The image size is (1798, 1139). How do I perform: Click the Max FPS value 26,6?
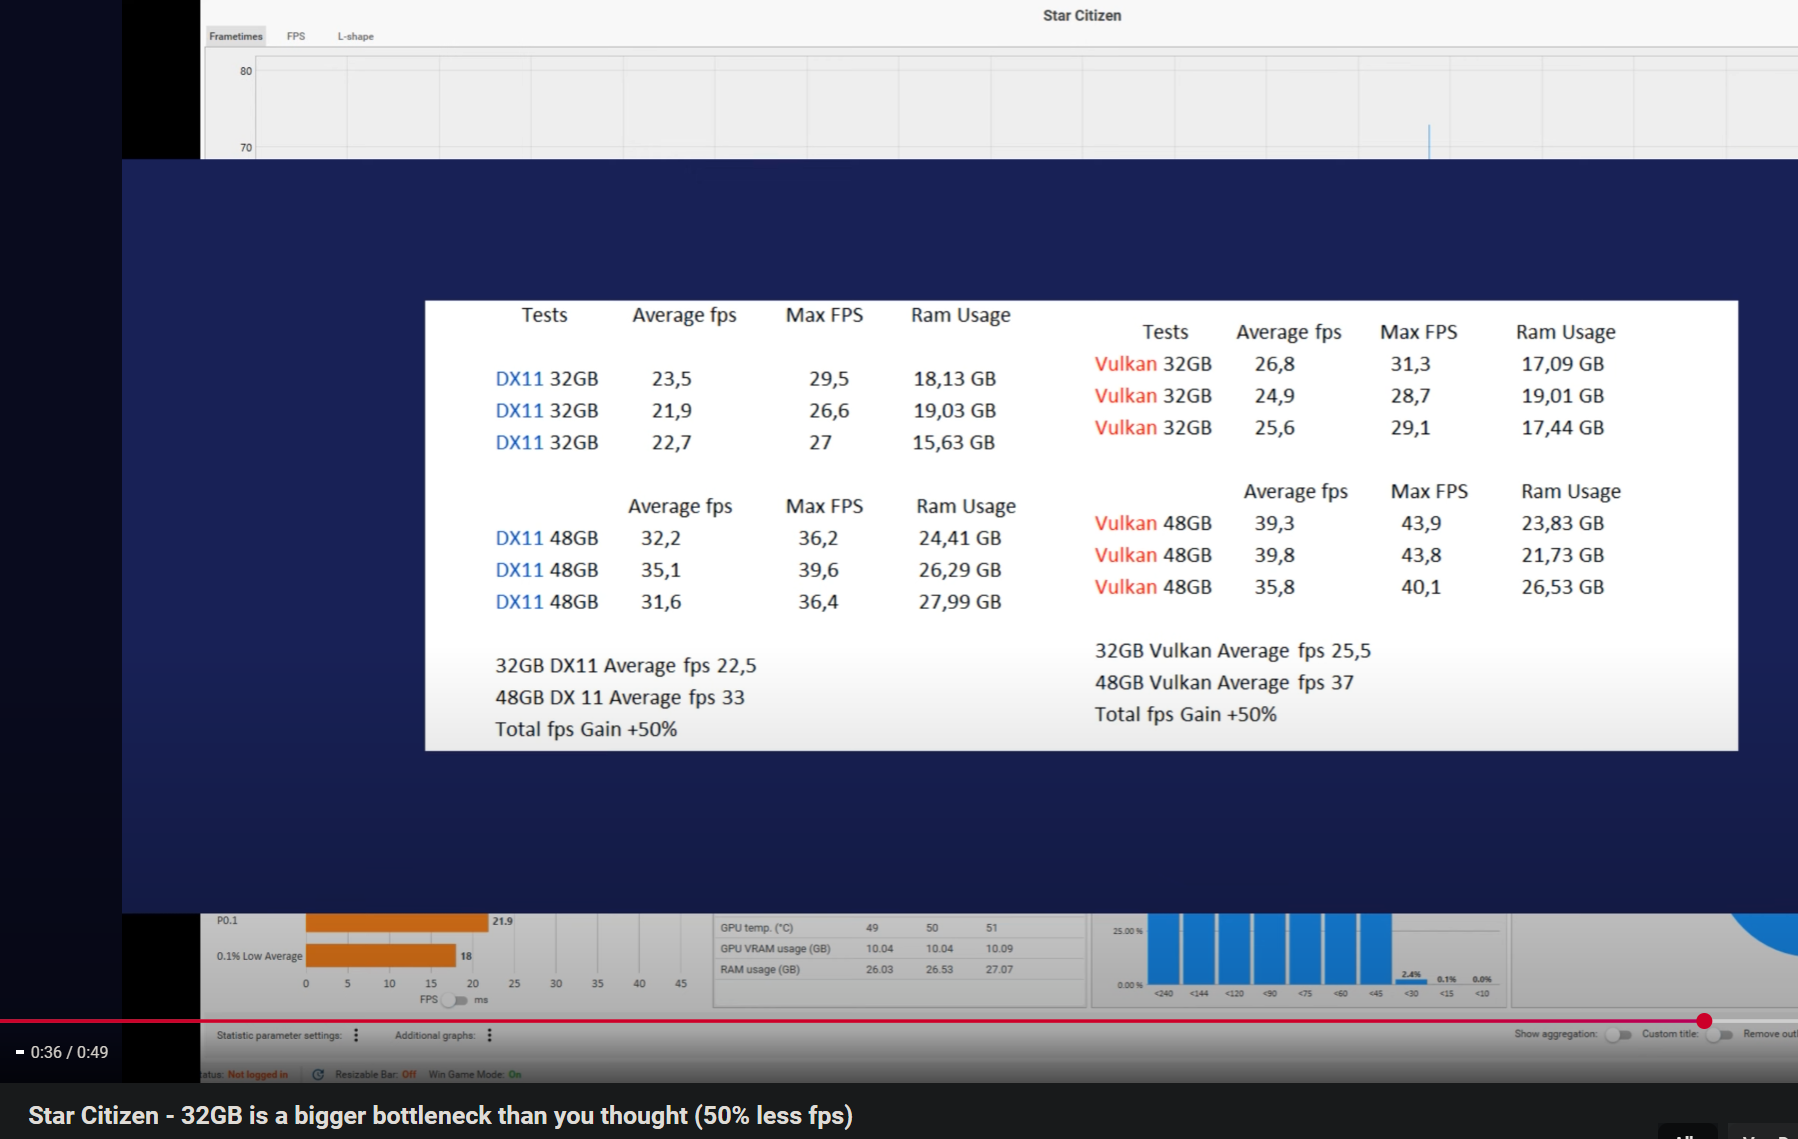(829, 411)
